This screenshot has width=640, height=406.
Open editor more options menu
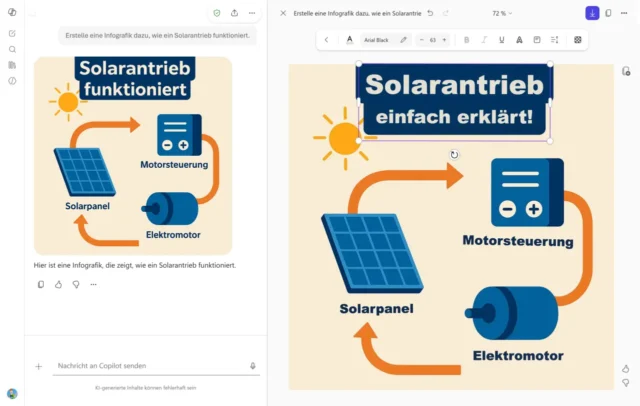624,13
